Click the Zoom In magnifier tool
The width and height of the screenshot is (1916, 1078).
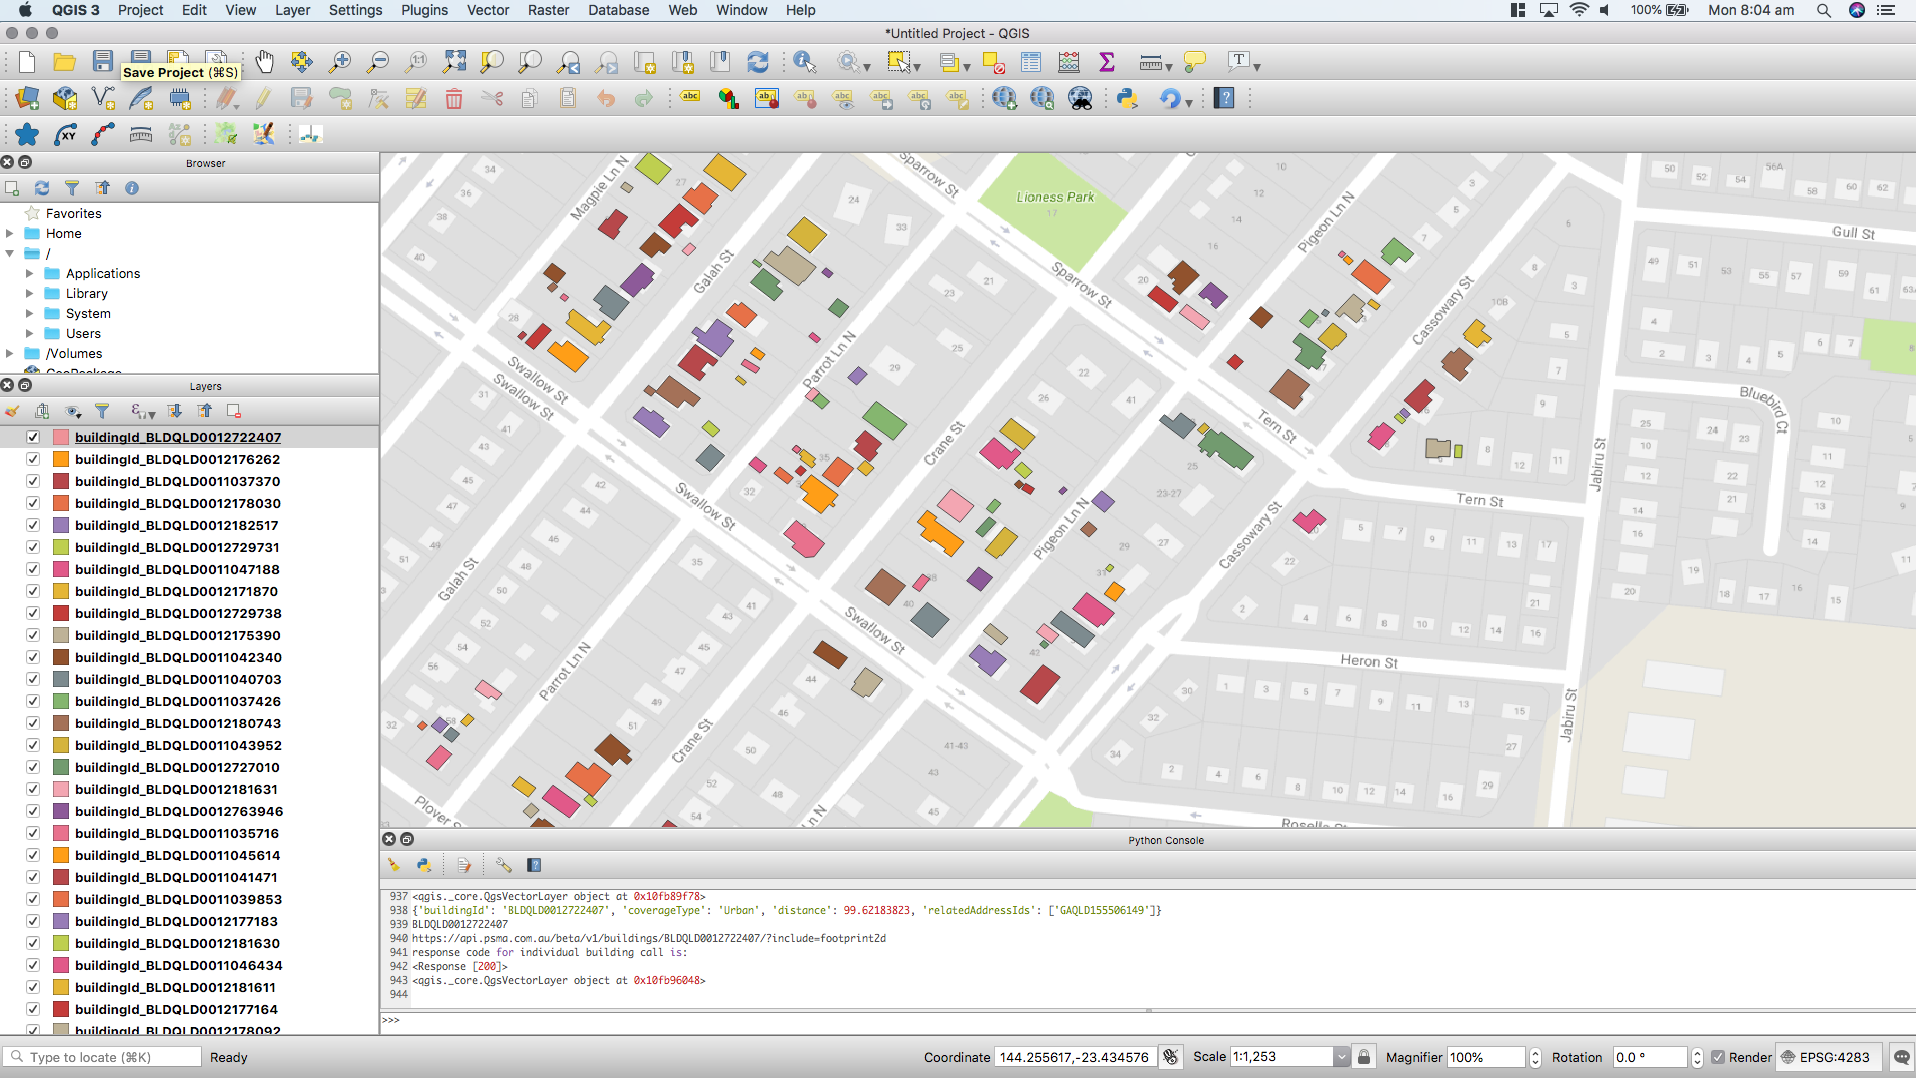pos(340,62)
